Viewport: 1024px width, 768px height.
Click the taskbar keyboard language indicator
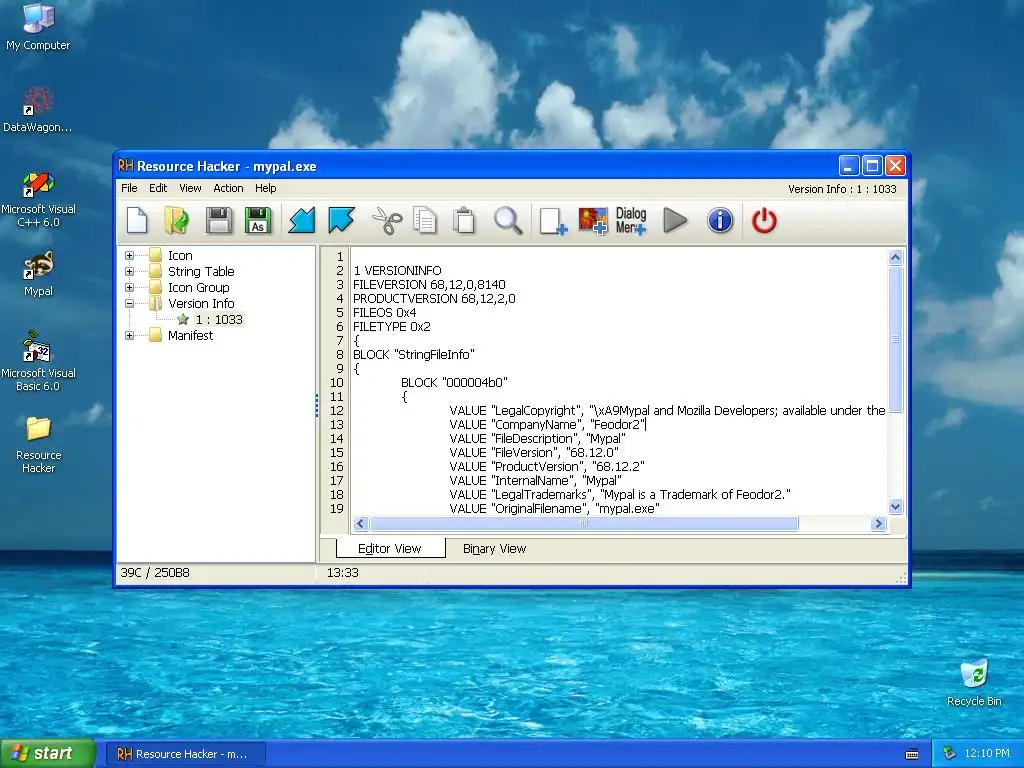pyautogui.click(x=912, y=754)
